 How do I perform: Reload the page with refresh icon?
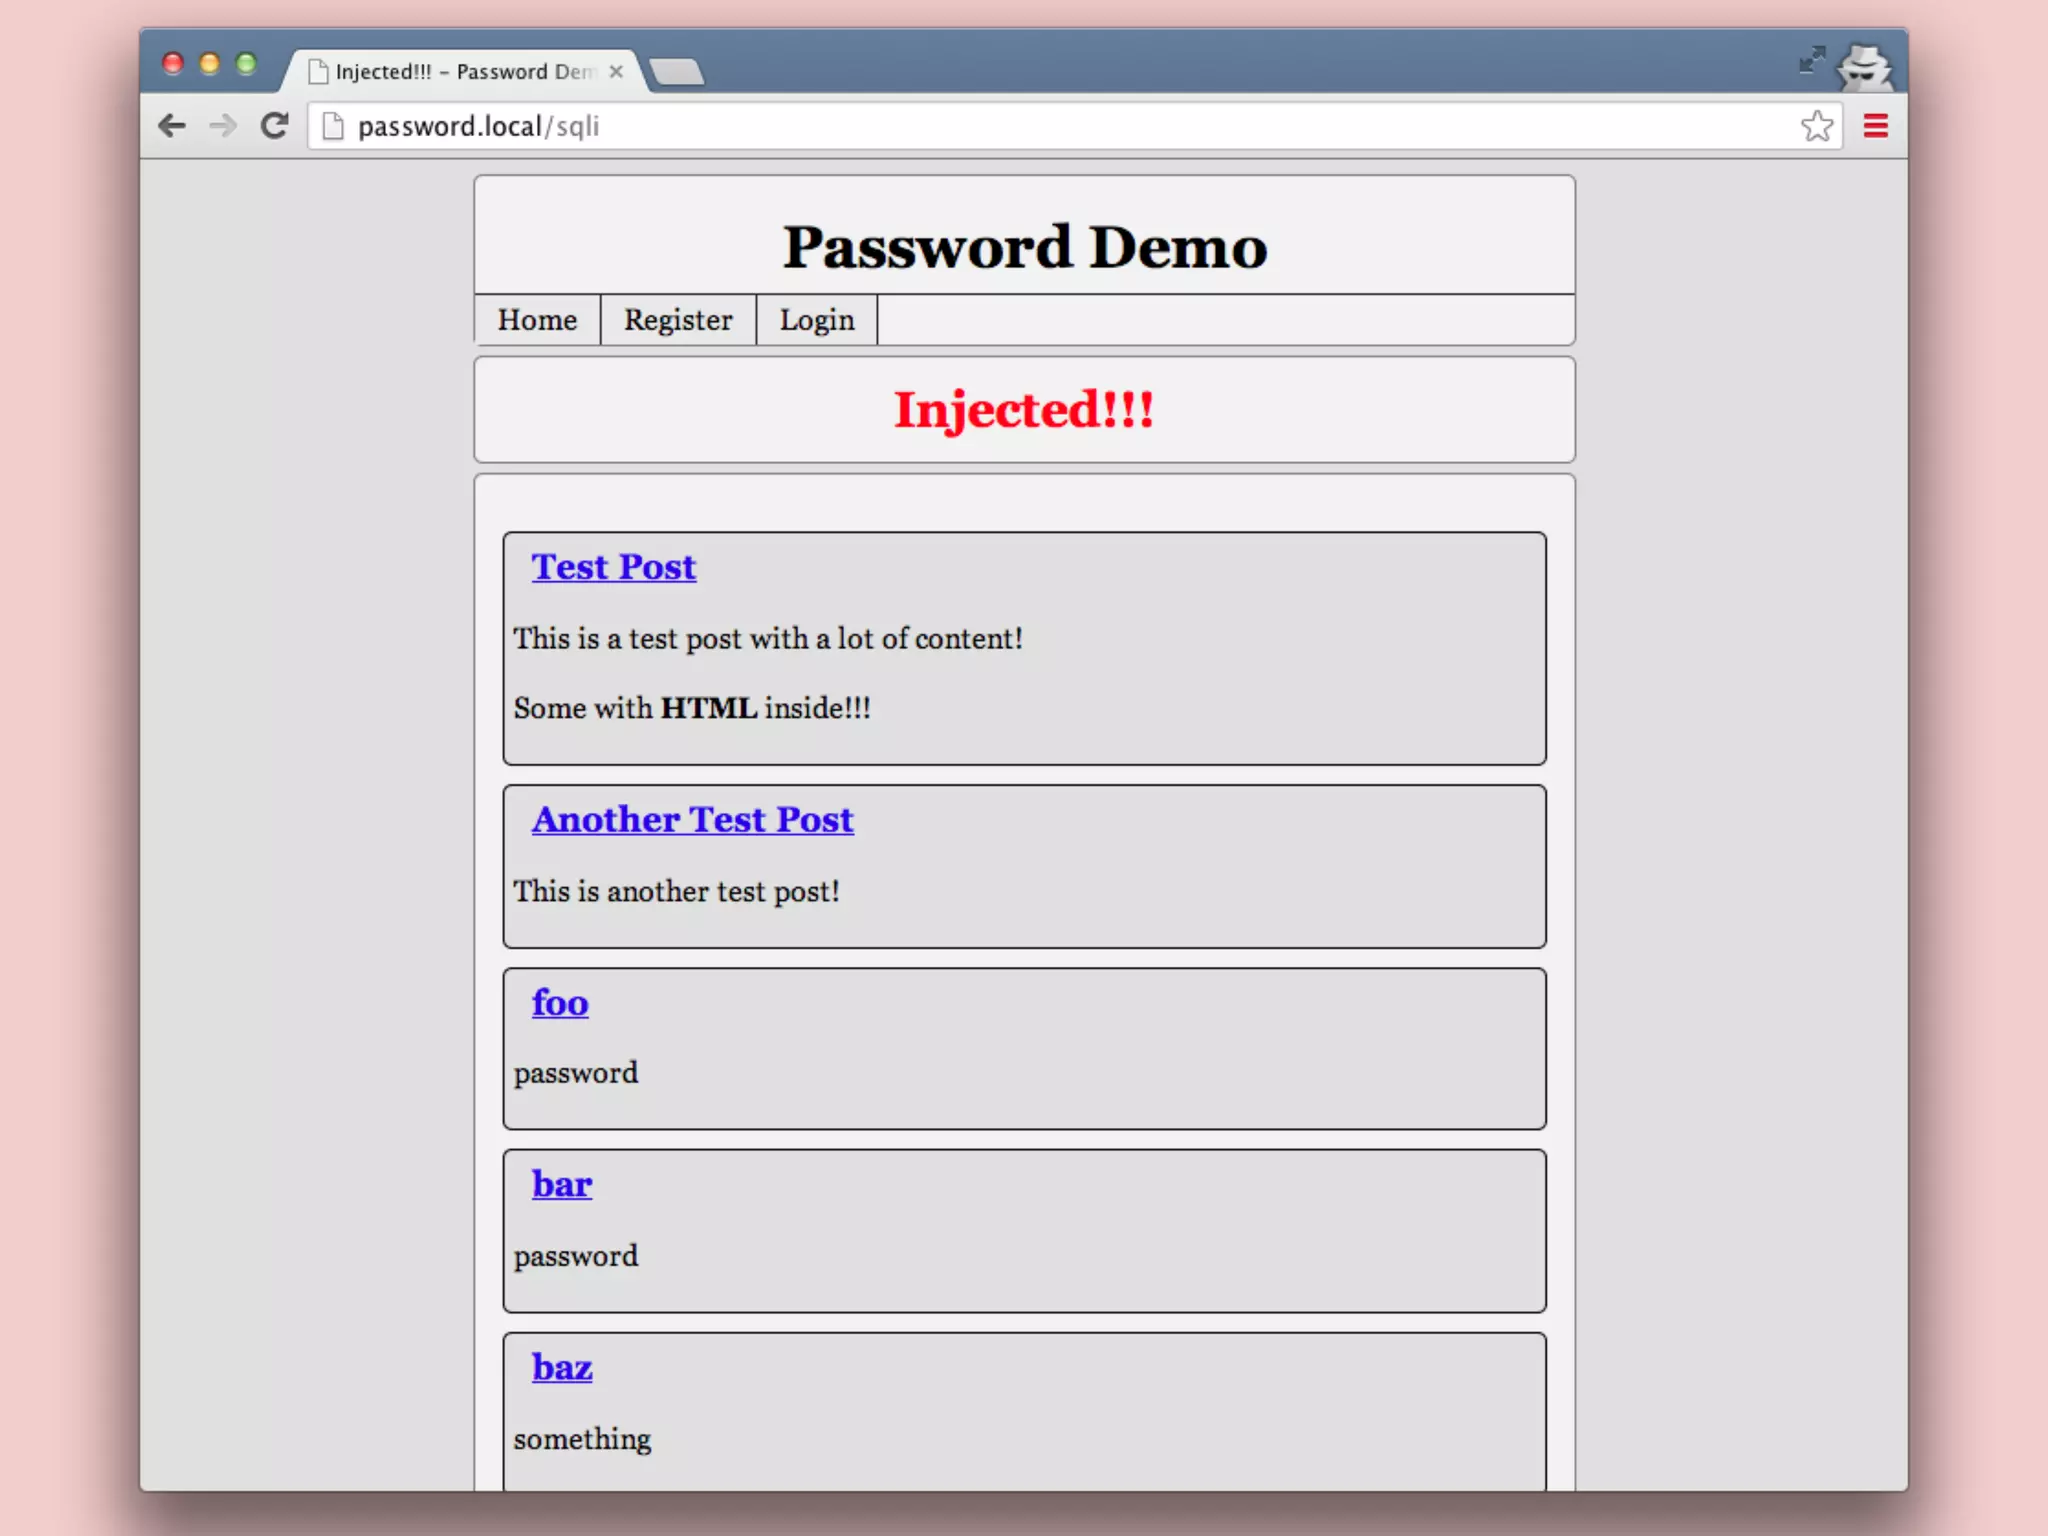(274, 126)
